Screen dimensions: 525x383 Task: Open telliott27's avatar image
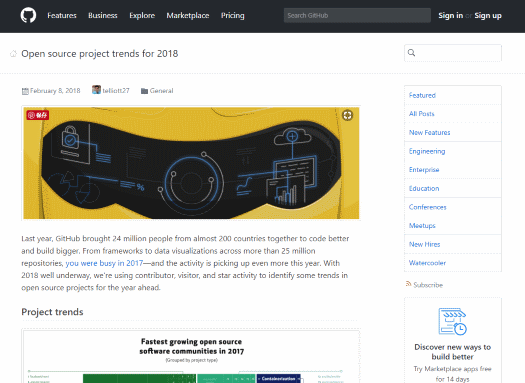[96, 90]
